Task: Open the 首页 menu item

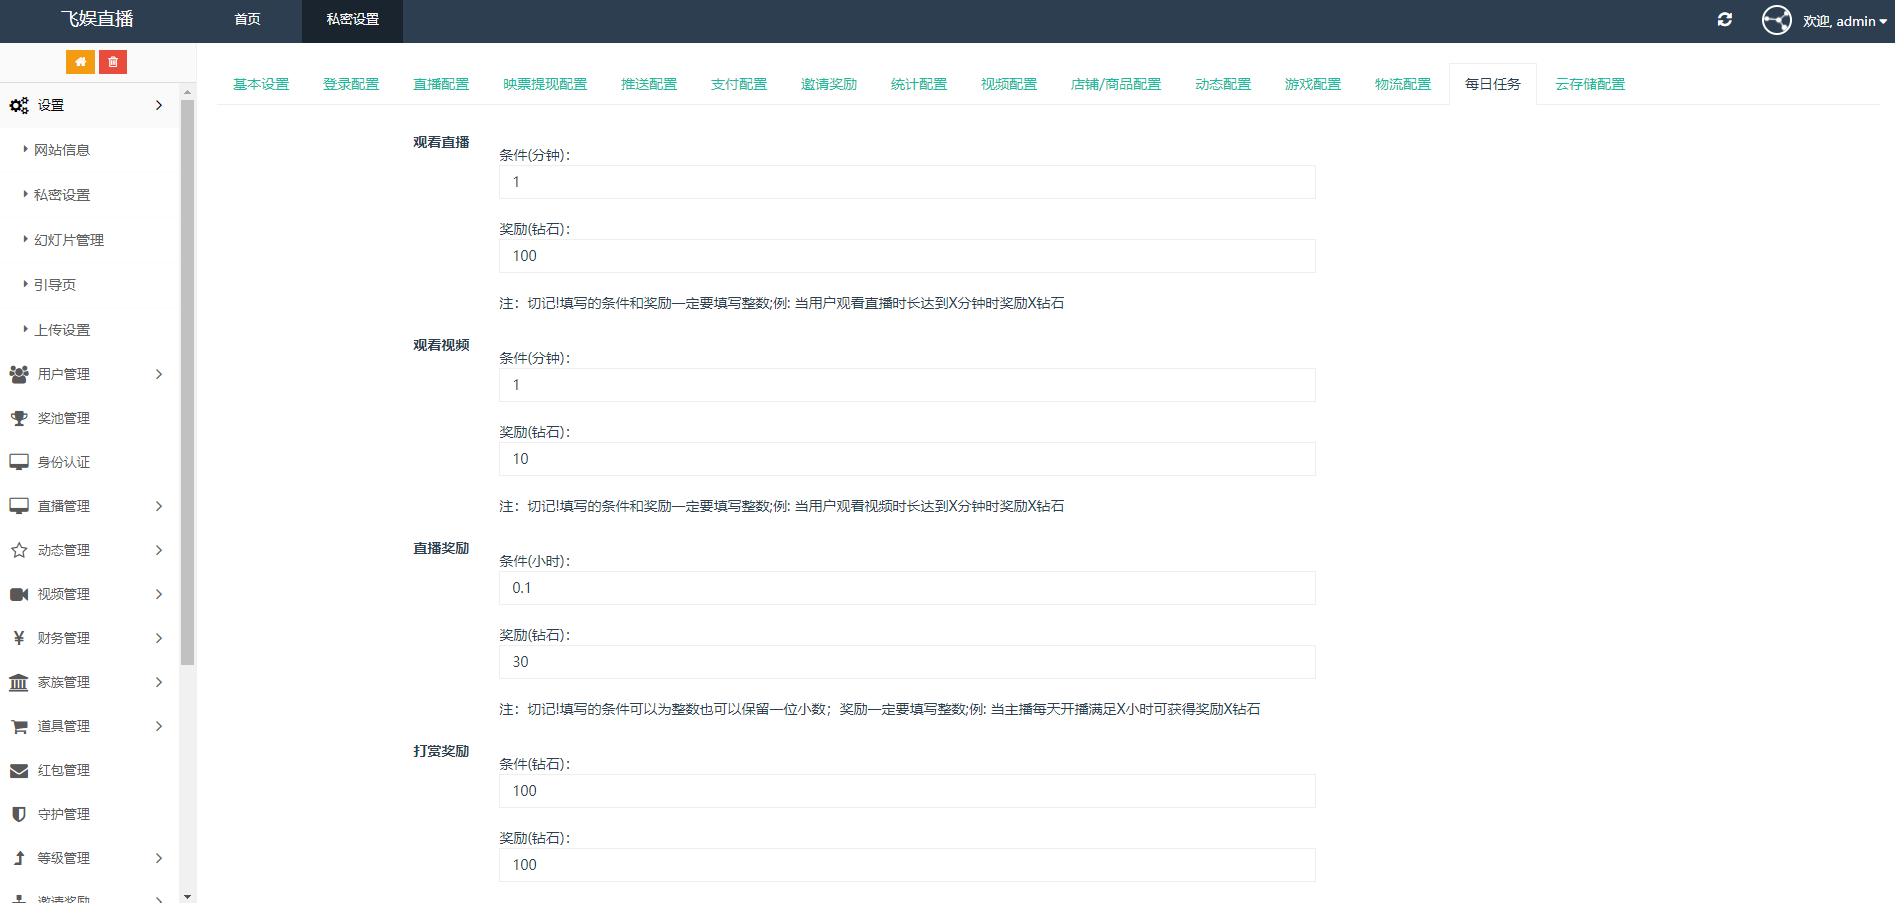Action: 246,18
